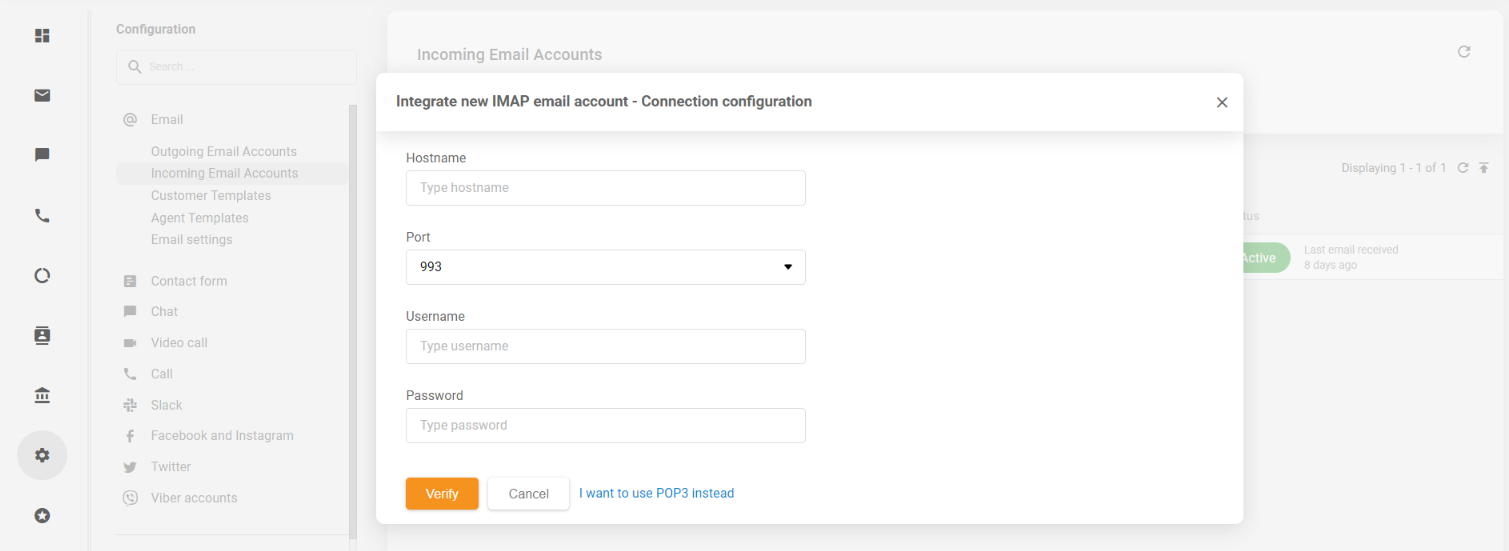Image resolution: width=1509 pixels, height=551 pixels.
Task: Focus the Hostname input field
Action: click(x=605, y=188)
